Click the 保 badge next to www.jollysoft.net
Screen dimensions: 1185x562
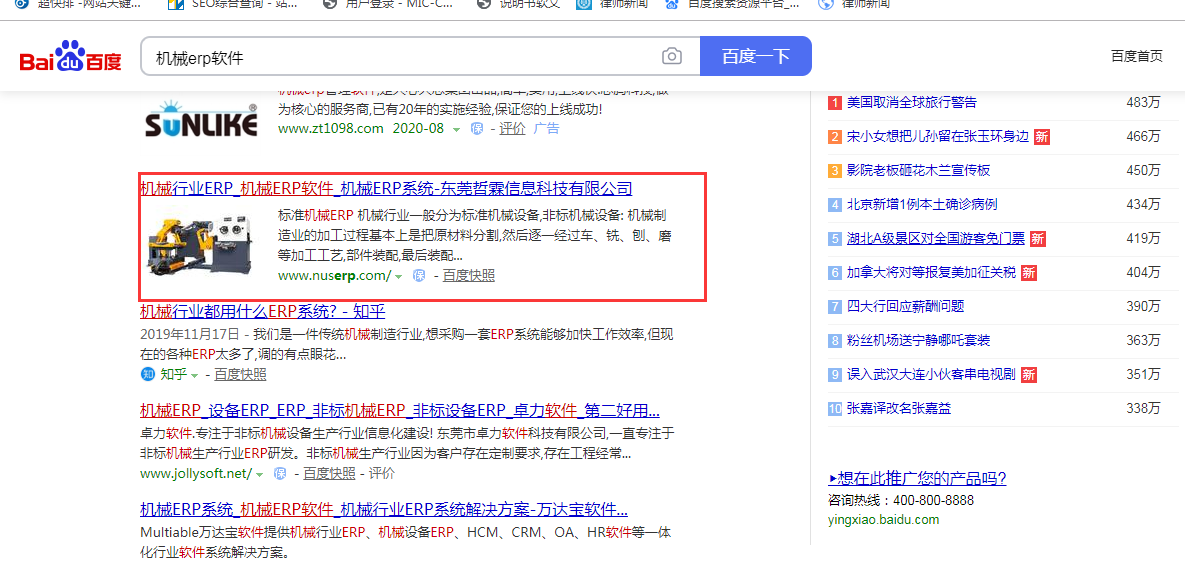click(281, 473)
